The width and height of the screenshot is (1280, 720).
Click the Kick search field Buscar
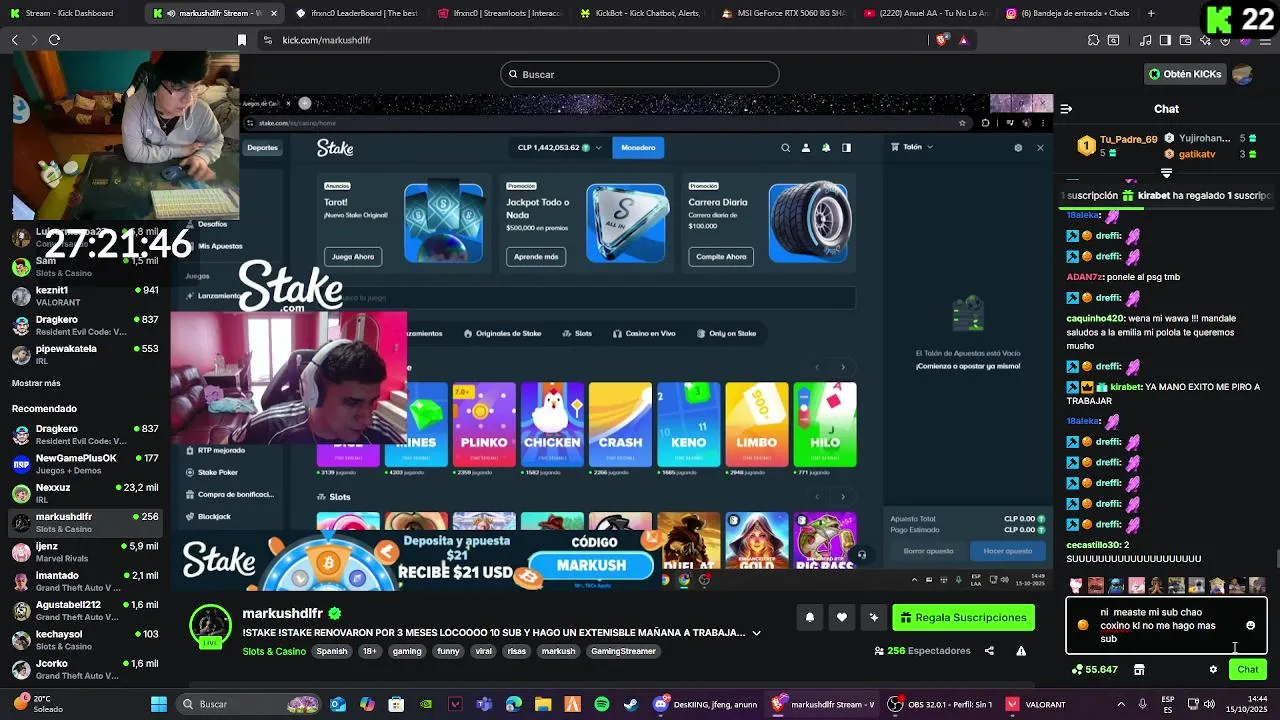coord(640,74)
